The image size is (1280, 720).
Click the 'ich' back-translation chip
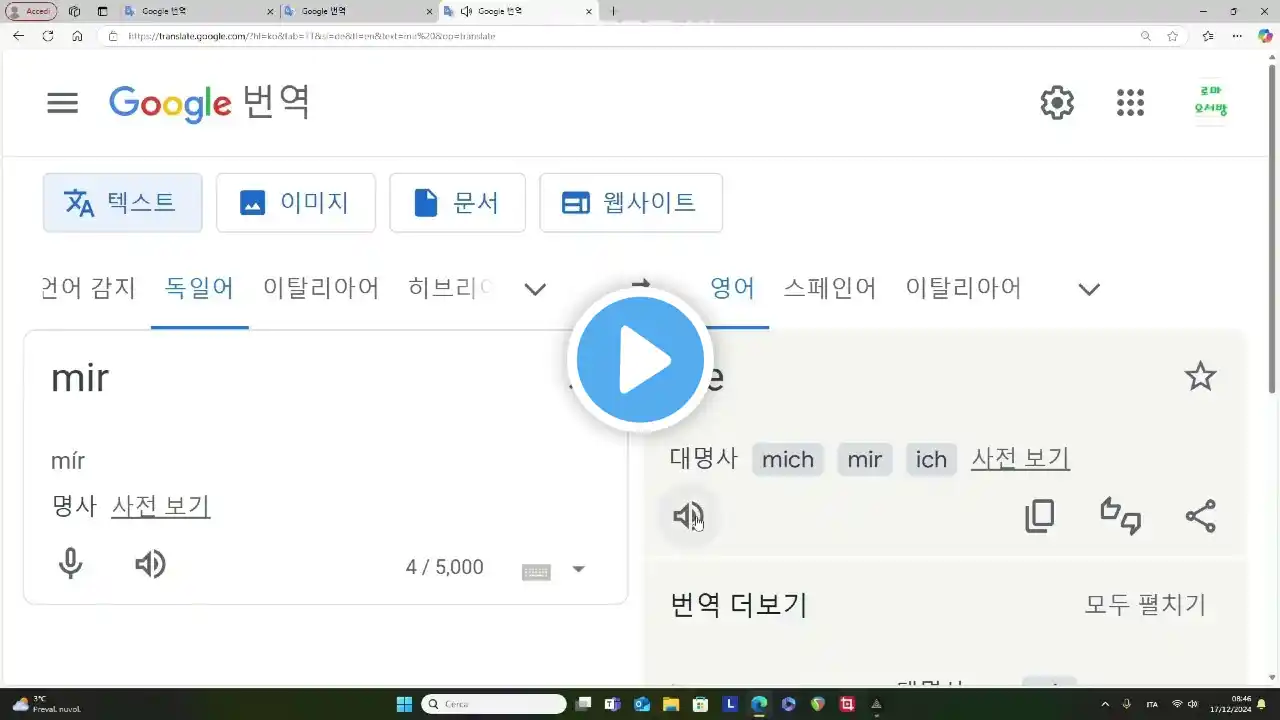pos(931,459)
